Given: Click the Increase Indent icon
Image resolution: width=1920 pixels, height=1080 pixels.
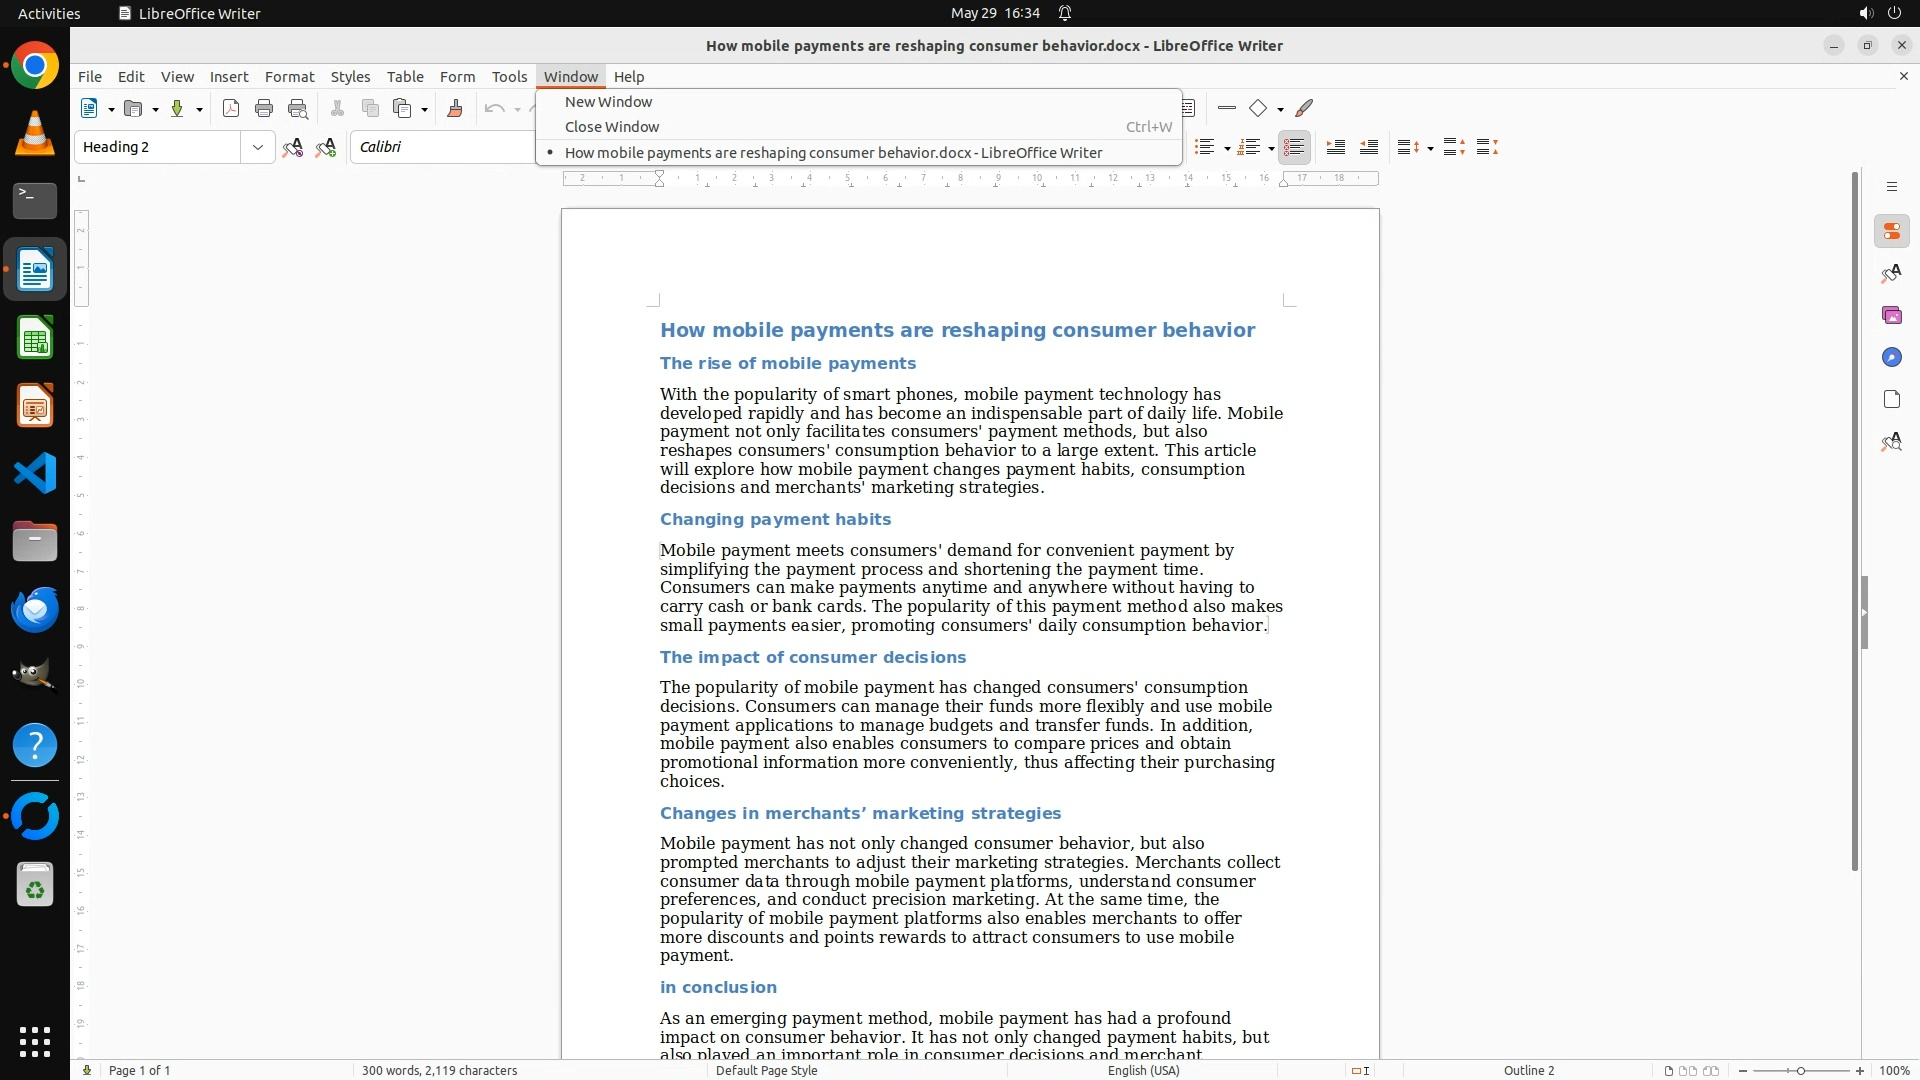Looking at the screenshot, I should click(1335, 147).
